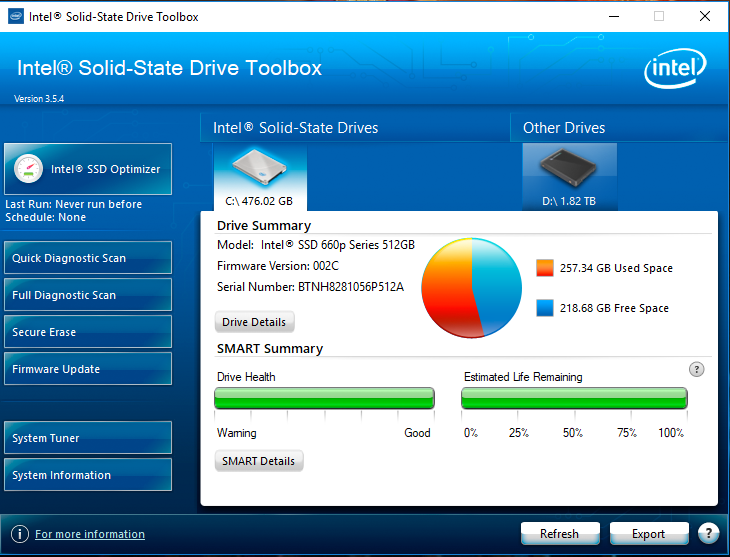Image resolution: width=730 pixels, height=557 pixels.
Task: Click the info icon beside For more information
Action: coord(18,534)
